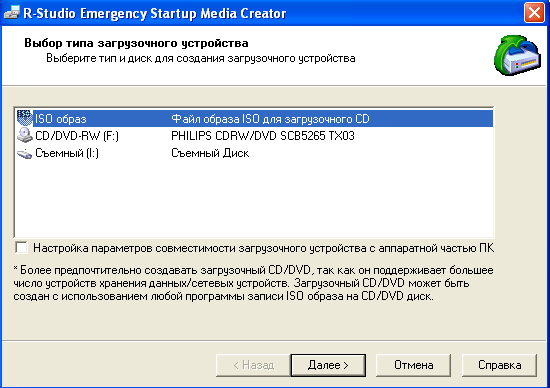Click the PHILIPS CDRW/DVD SCB5265 description

click(263, 135)
